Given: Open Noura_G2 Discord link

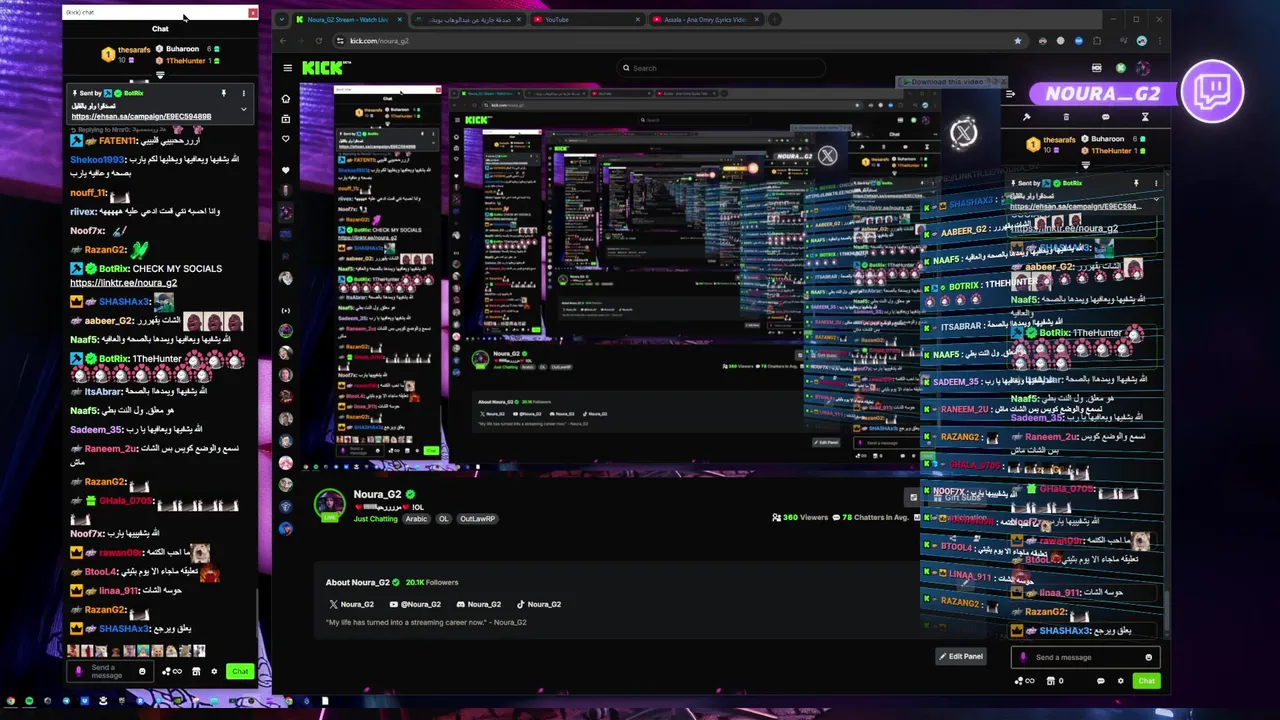Looking at the screenshot, I should 479,604.
